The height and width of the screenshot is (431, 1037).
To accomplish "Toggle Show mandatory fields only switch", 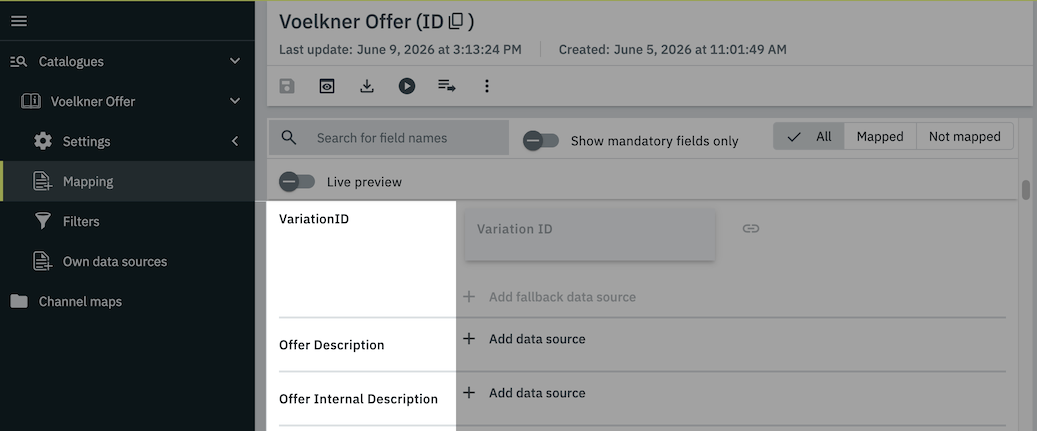I will click(x=541, y=140).
